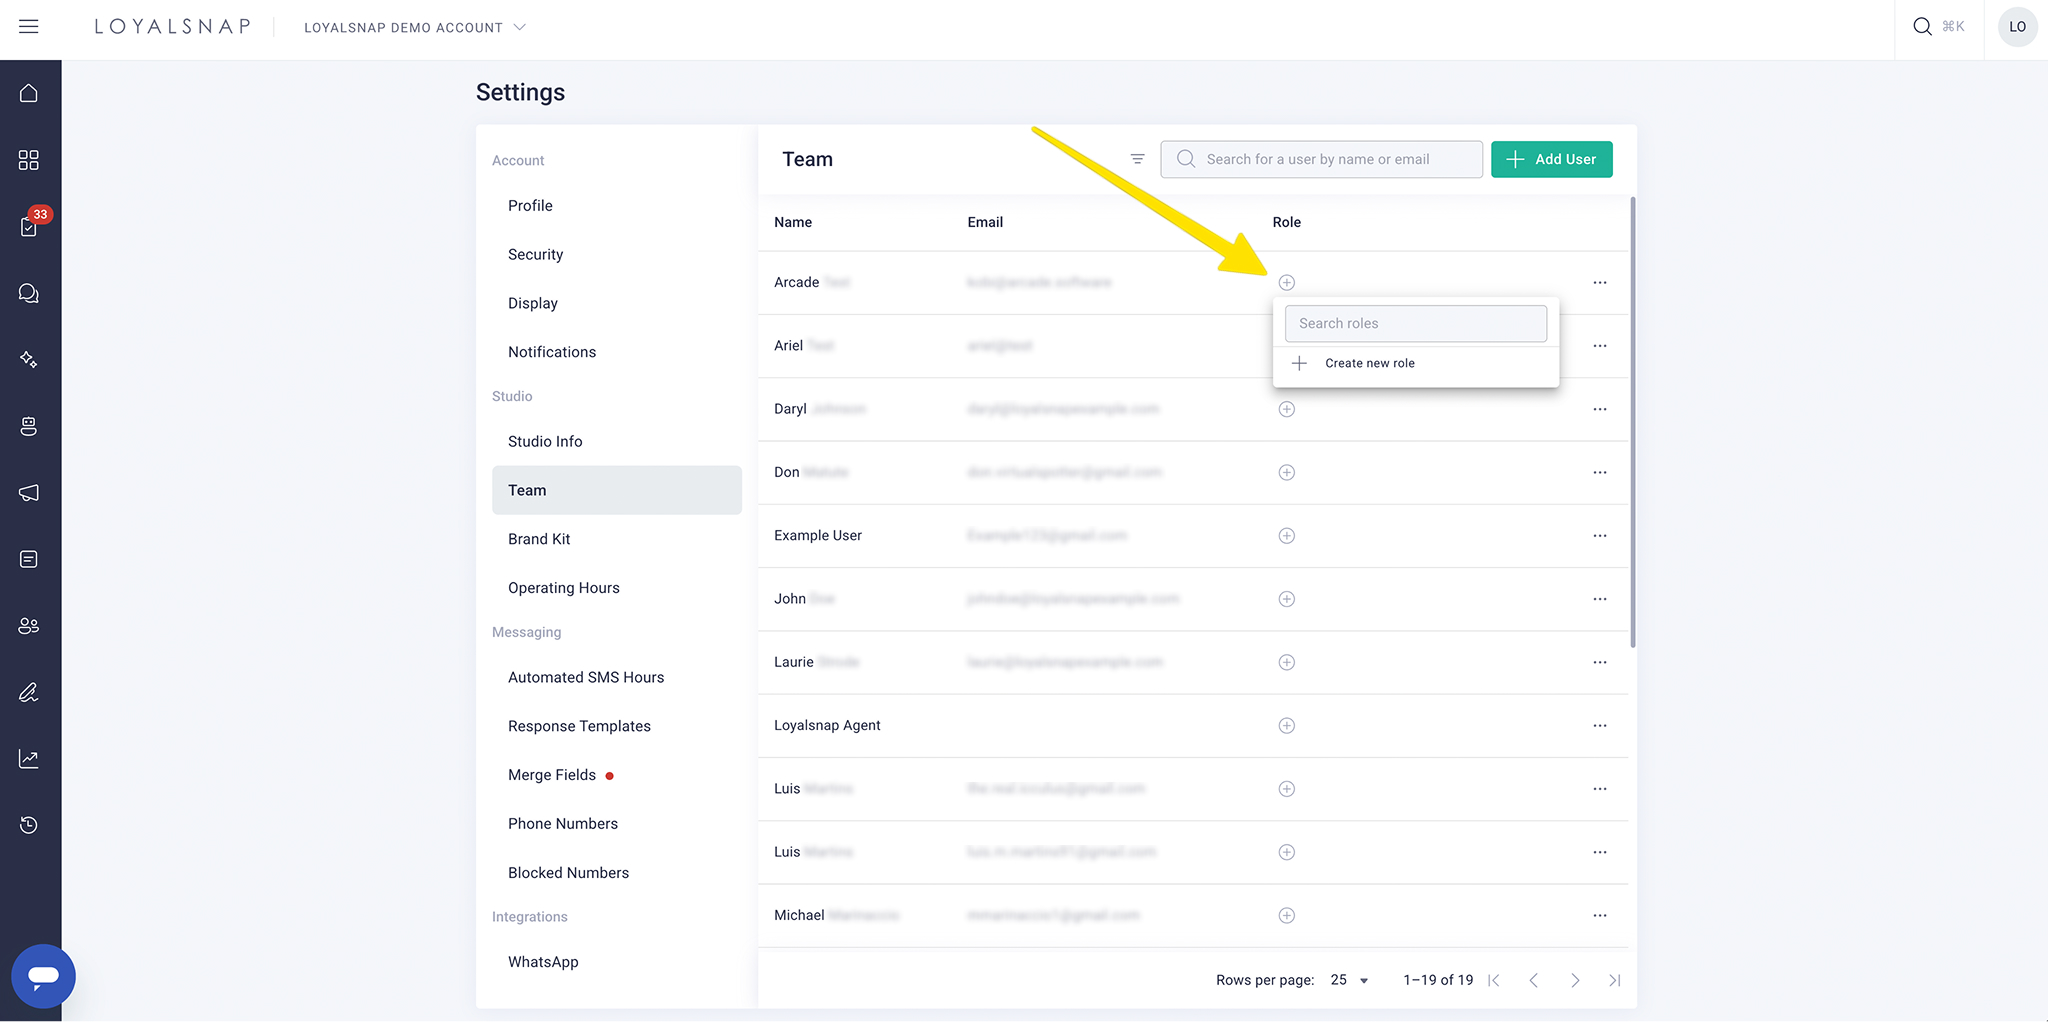Viewport: 2048px width, 1022px height.
Task: Open more options for Michael row
Action: point(1600,916)
